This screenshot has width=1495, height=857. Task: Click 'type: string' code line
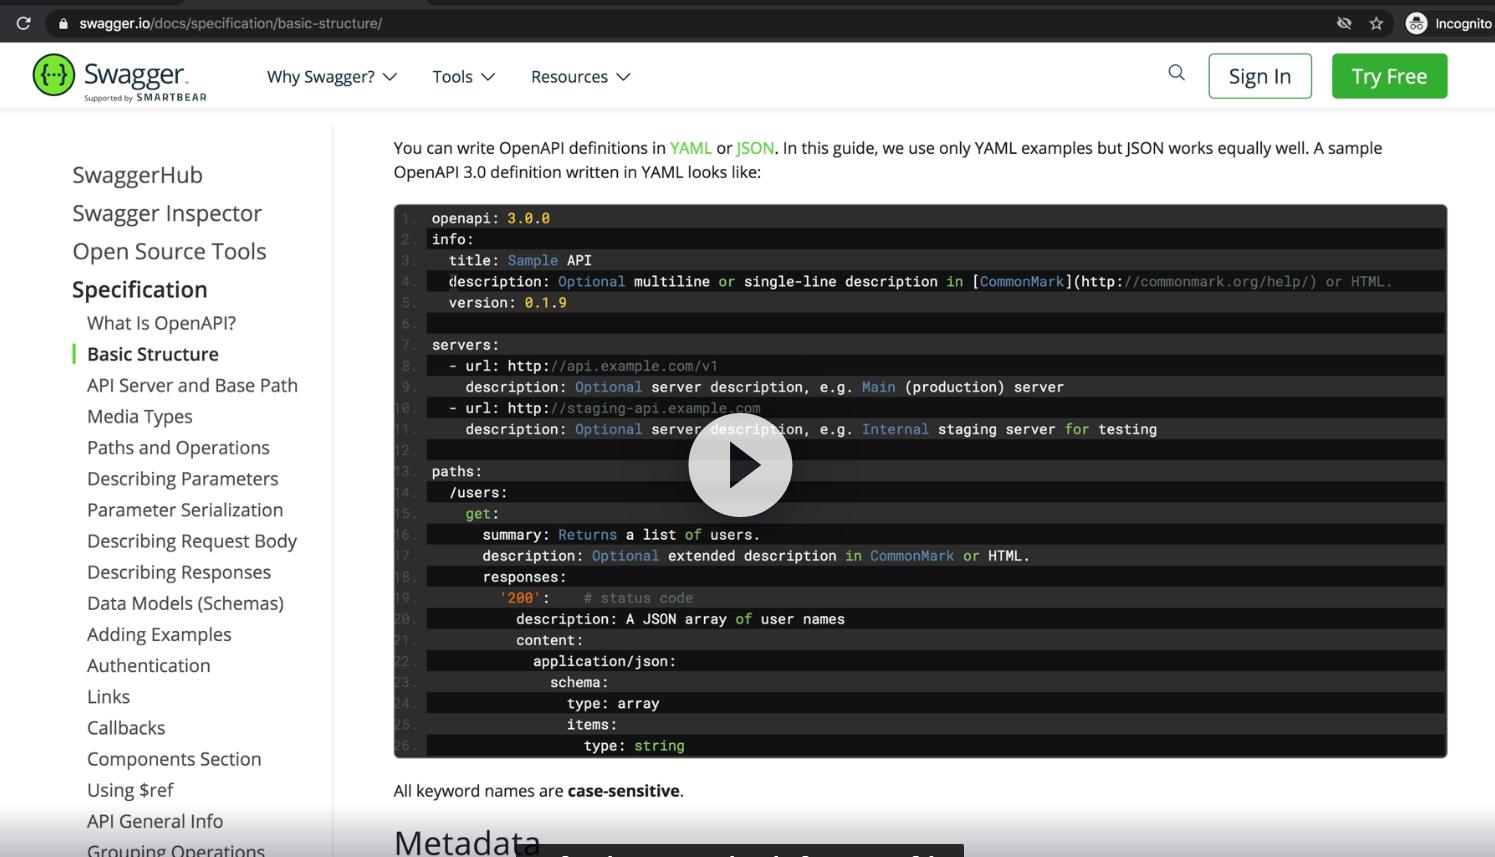634,746
